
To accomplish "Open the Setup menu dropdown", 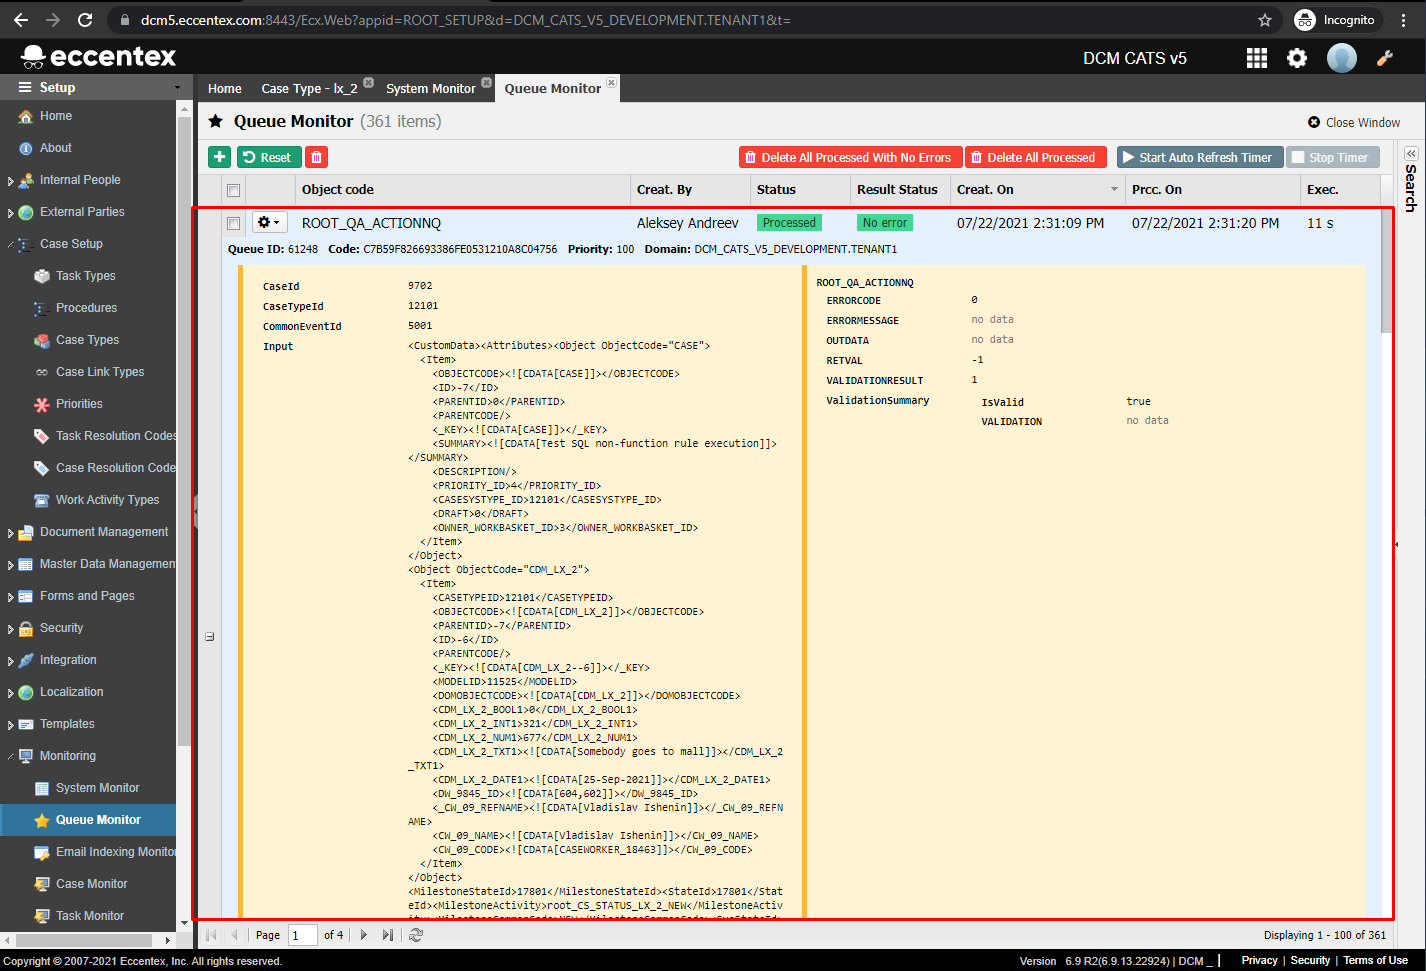I will coord(95,87).
